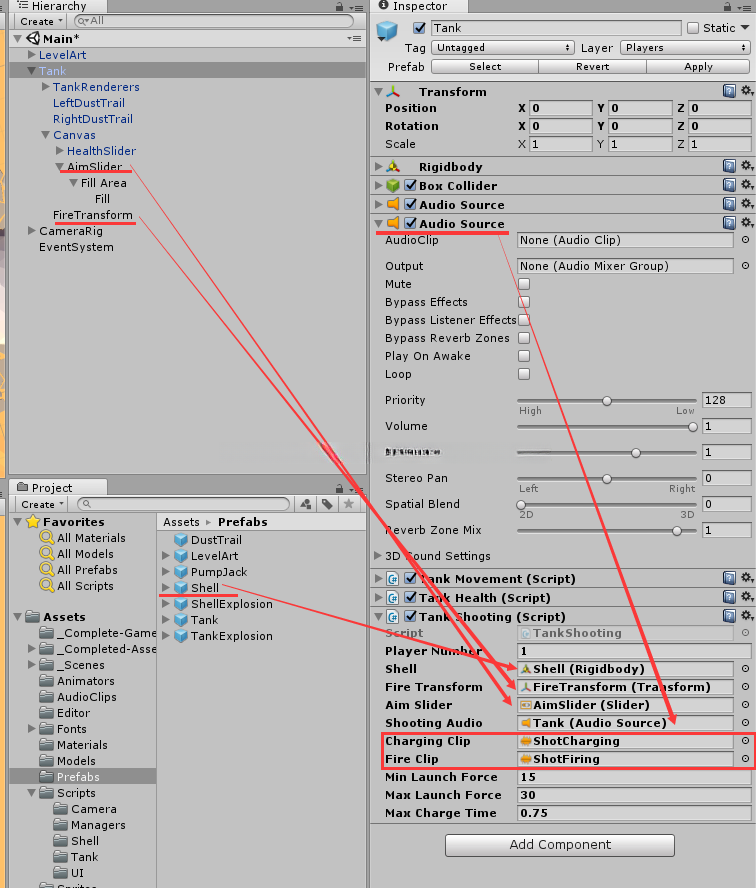Click the Assets breadcrumb in Project path
756x888 pixels.
181,522
